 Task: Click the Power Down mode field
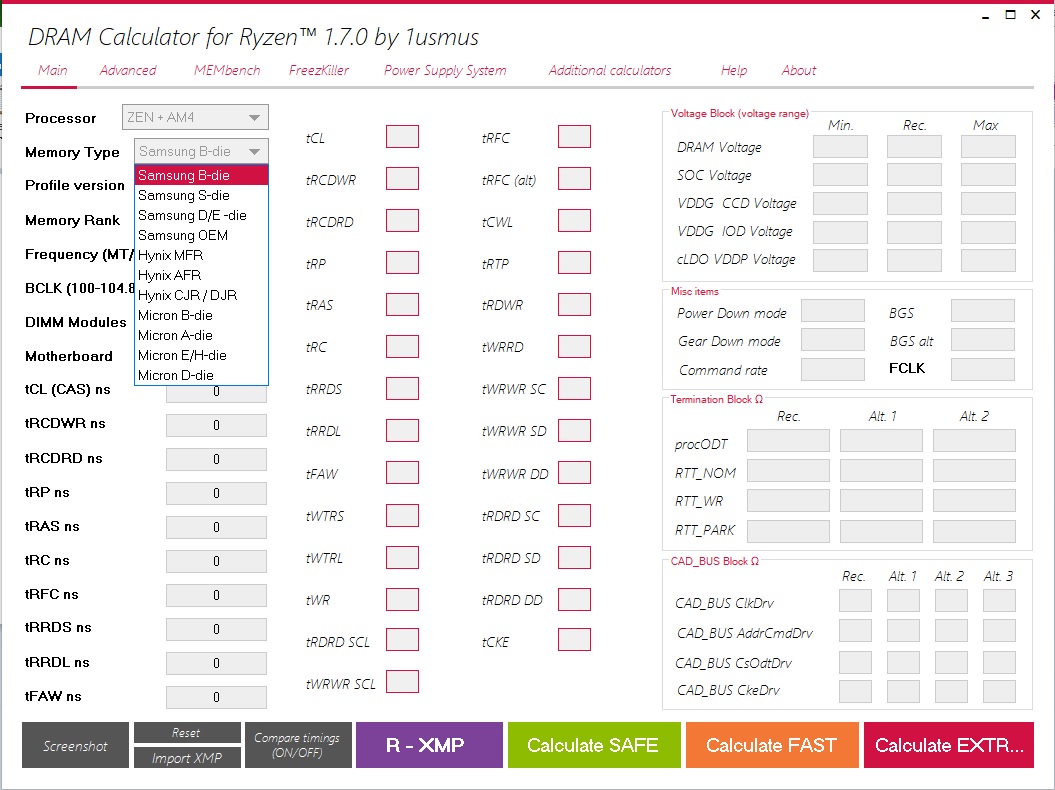pyautogui.click(x=833, y=312)
